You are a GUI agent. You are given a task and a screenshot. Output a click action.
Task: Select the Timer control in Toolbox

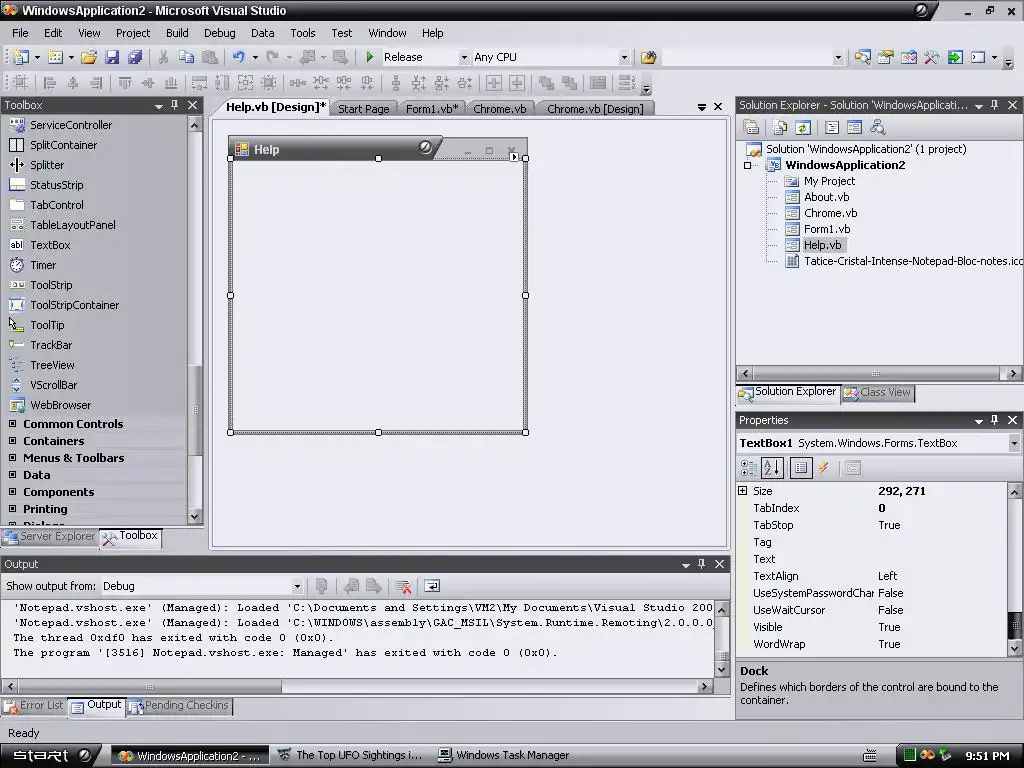click(x=42, y=265)
